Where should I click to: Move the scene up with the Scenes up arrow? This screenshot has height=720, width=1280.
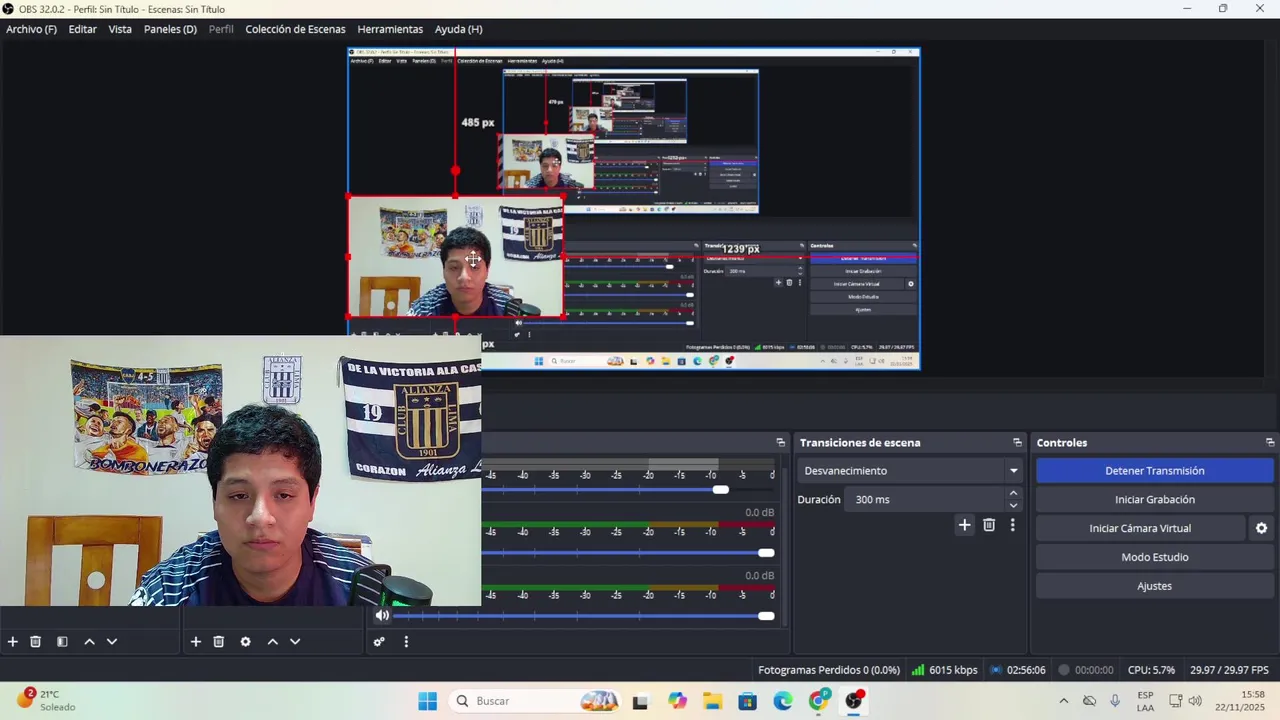tap(89, 642)
